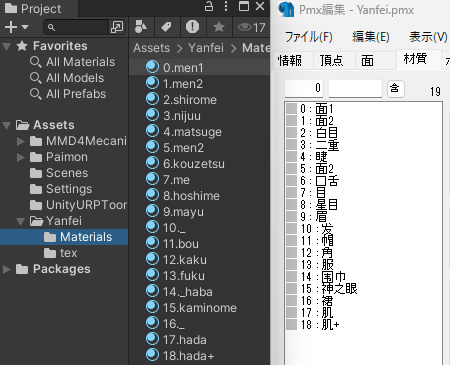Click the material index field showing 0
This screenshot has width=450, height=365.
click(304, 88)
